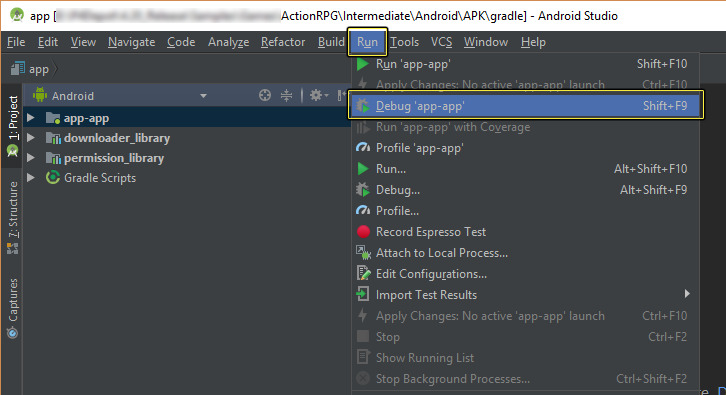Open the Project panel gear settings

point(319,95)
